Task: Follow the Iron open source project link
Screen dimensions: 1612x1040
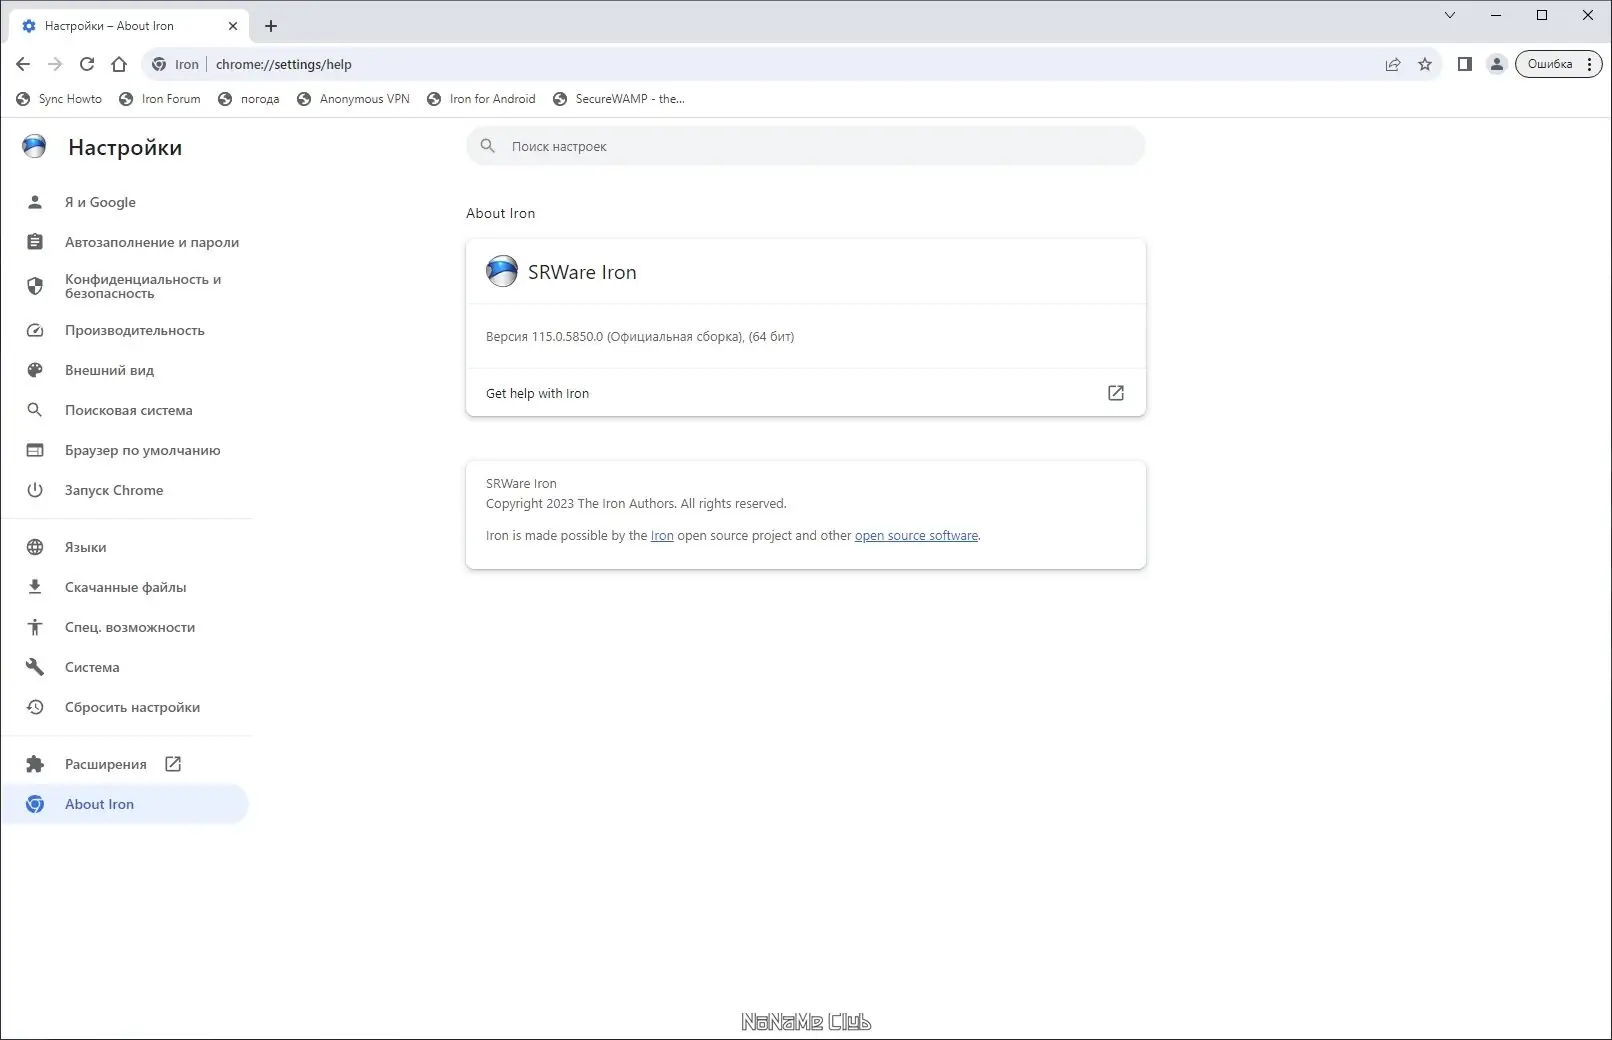Action: [x=662, y=536]
